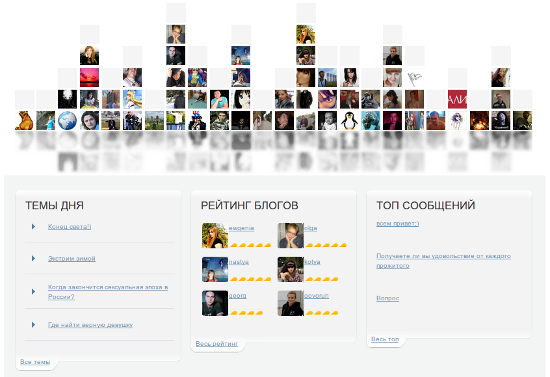This screenshot has height=377, width=550.
Task: Open olga's blog name link
Action: (310, 228)
